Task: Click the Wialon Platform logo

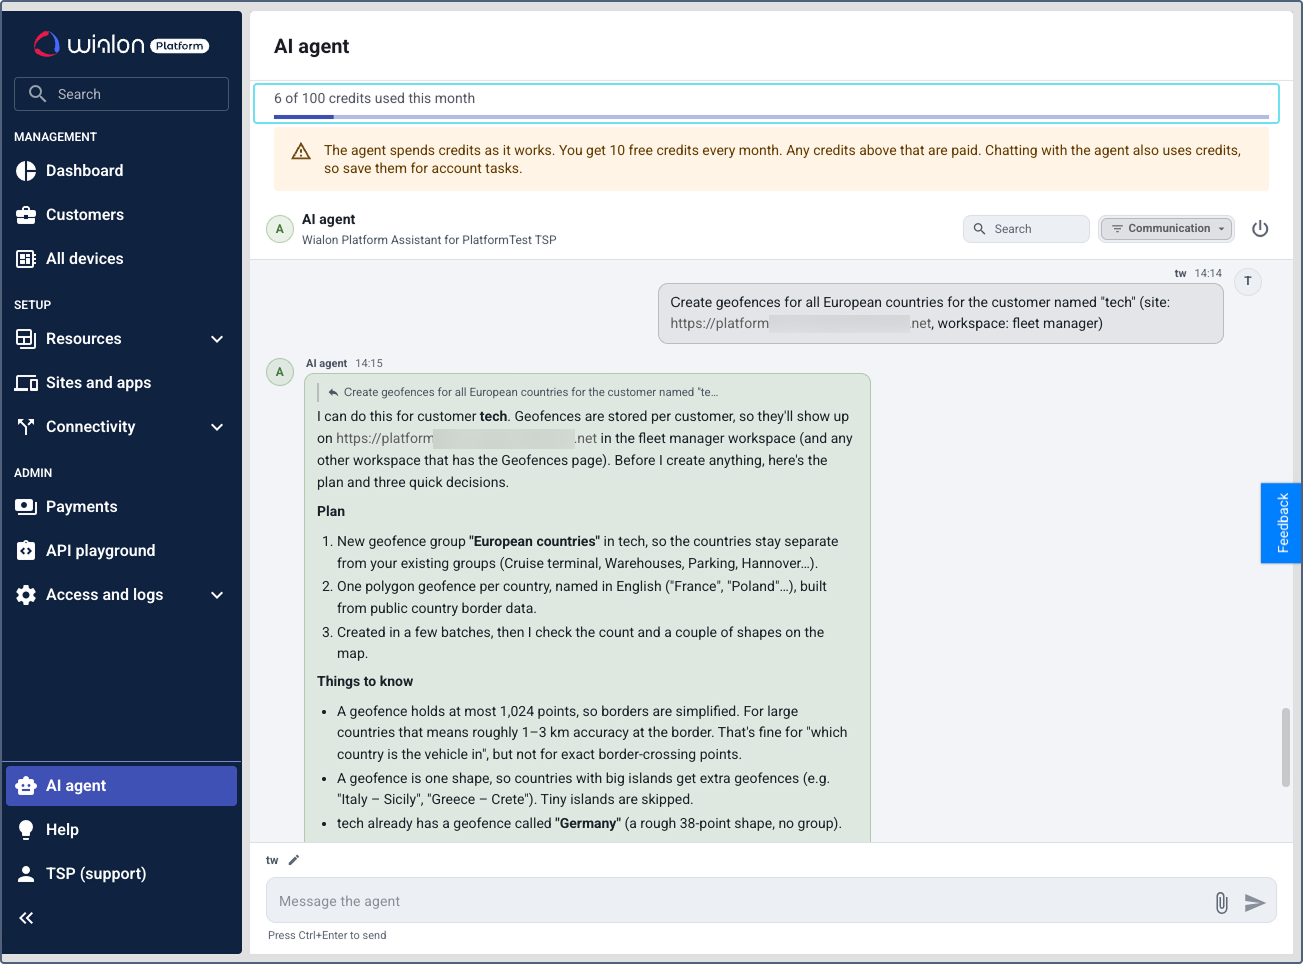Action: [121, 45]
